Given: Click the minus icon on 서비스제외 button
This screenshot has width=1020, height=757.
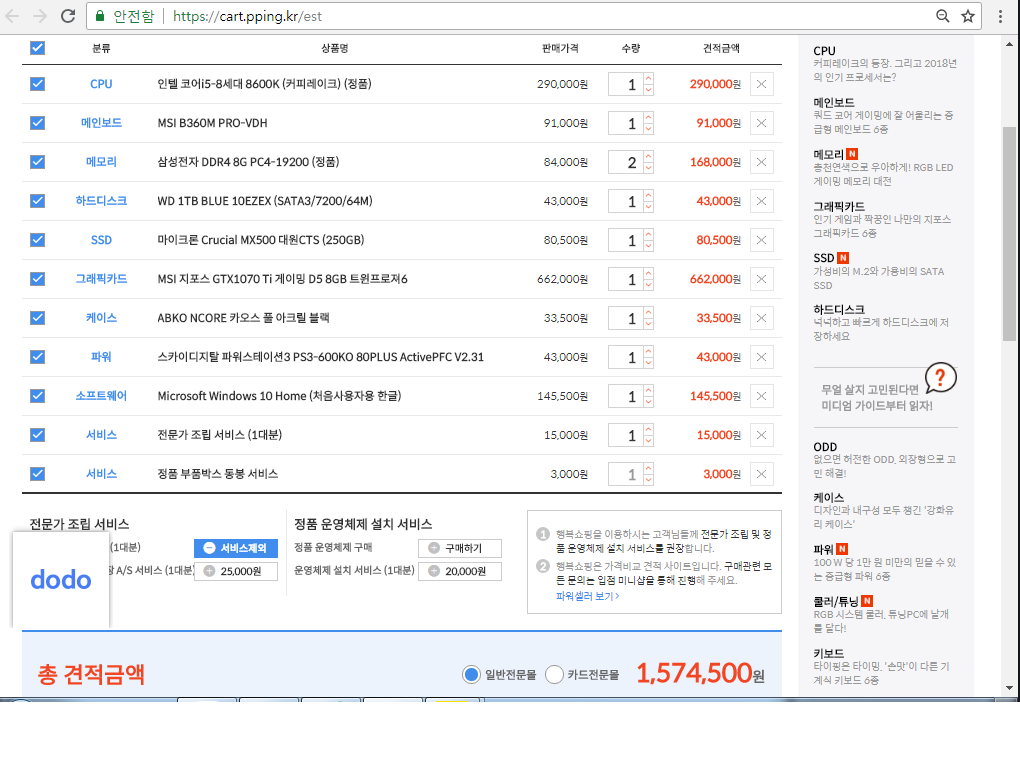Looking at the screenshot, I should click(x=209, y=548).
